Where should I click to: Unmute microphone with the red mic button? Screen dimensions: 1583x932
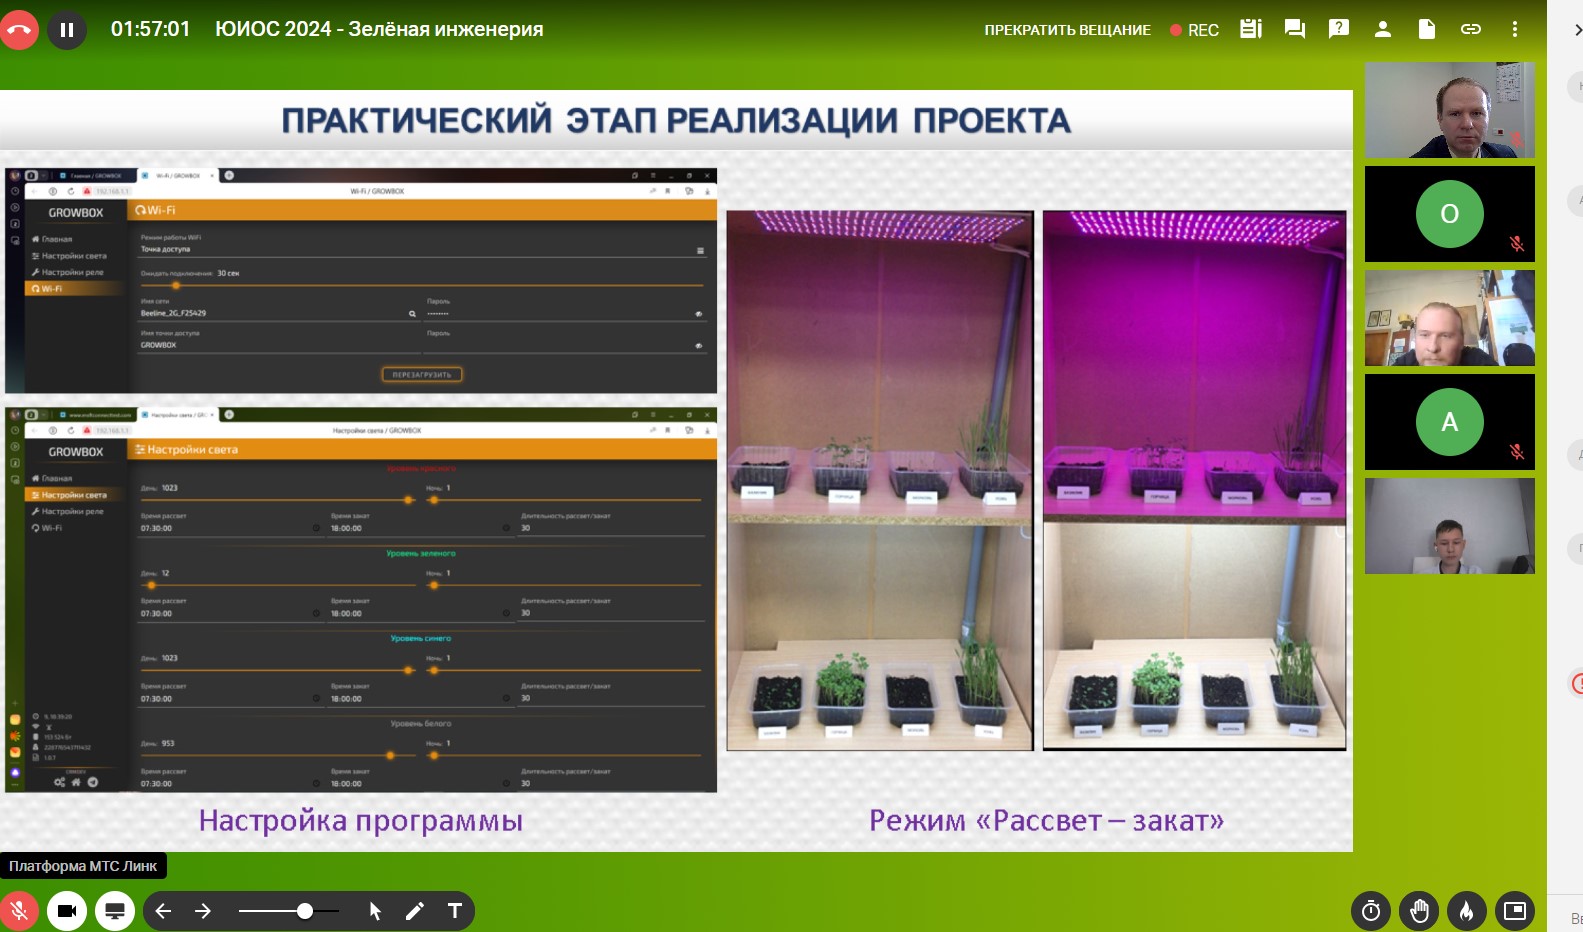[19, 911]
